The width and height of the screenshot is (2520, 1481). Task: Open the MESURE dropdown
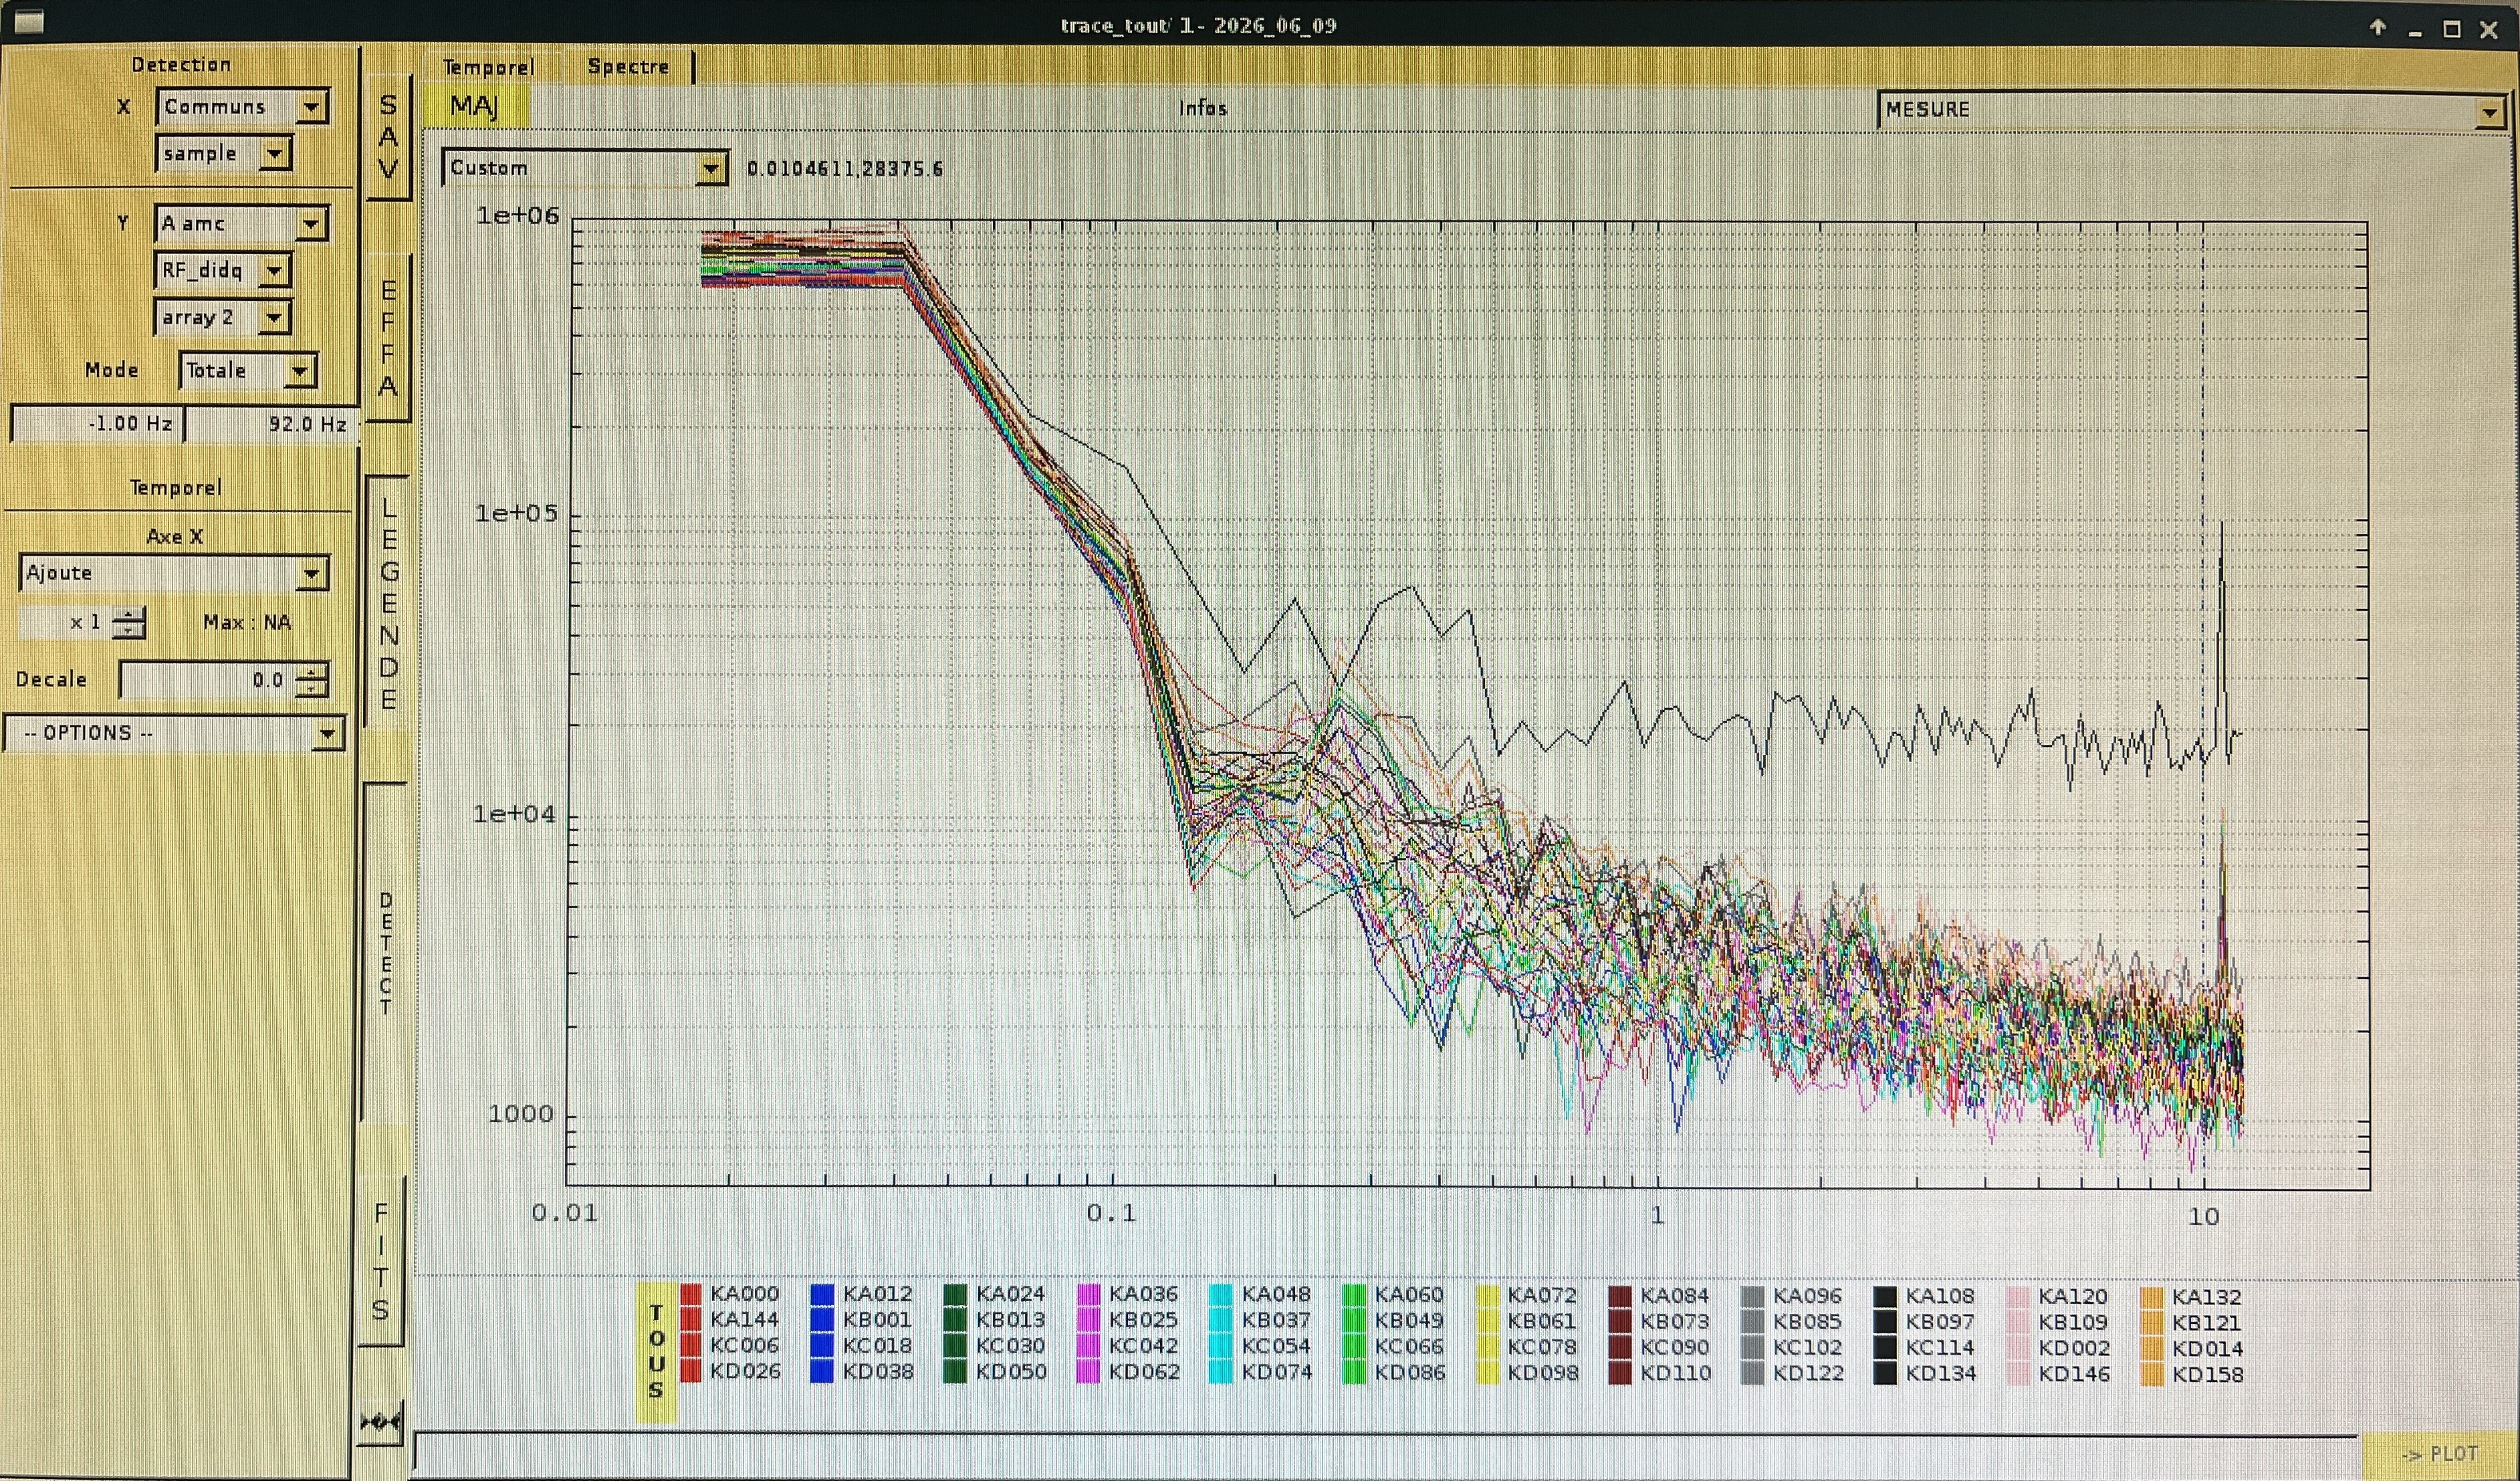(x=2190, y=110)
